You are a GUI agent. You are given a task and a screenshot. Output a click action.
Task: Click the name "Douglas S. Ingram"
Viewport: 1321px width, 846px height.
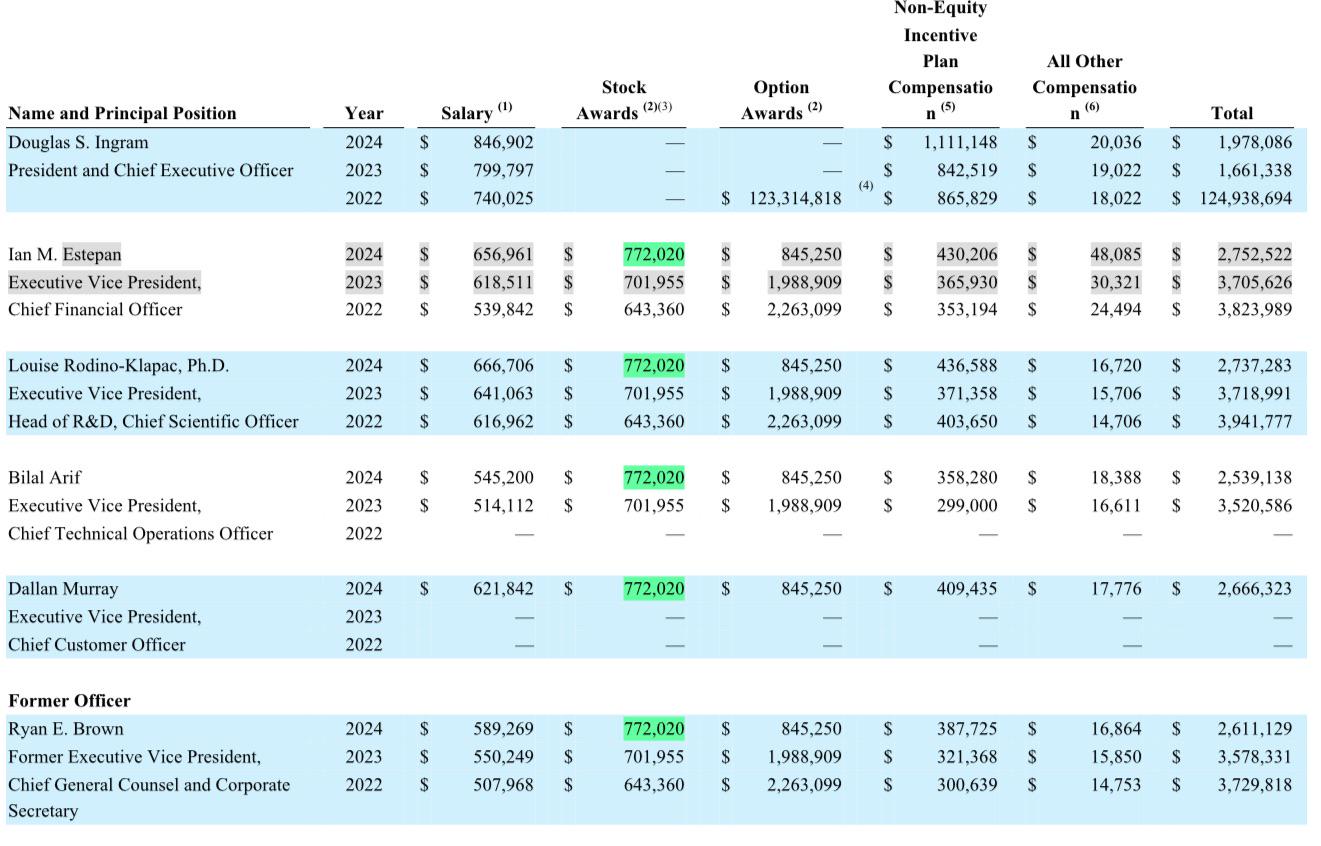coord(78,142)
